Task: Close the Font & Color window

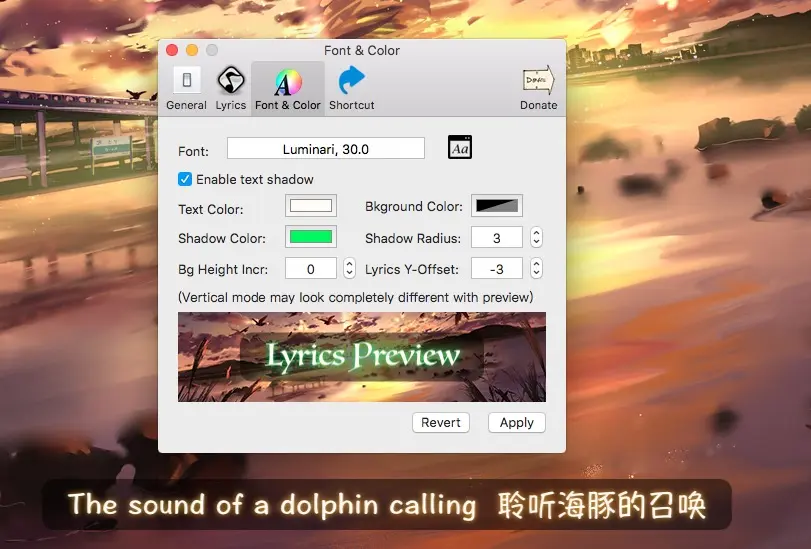Action: [x=172, y=50]
